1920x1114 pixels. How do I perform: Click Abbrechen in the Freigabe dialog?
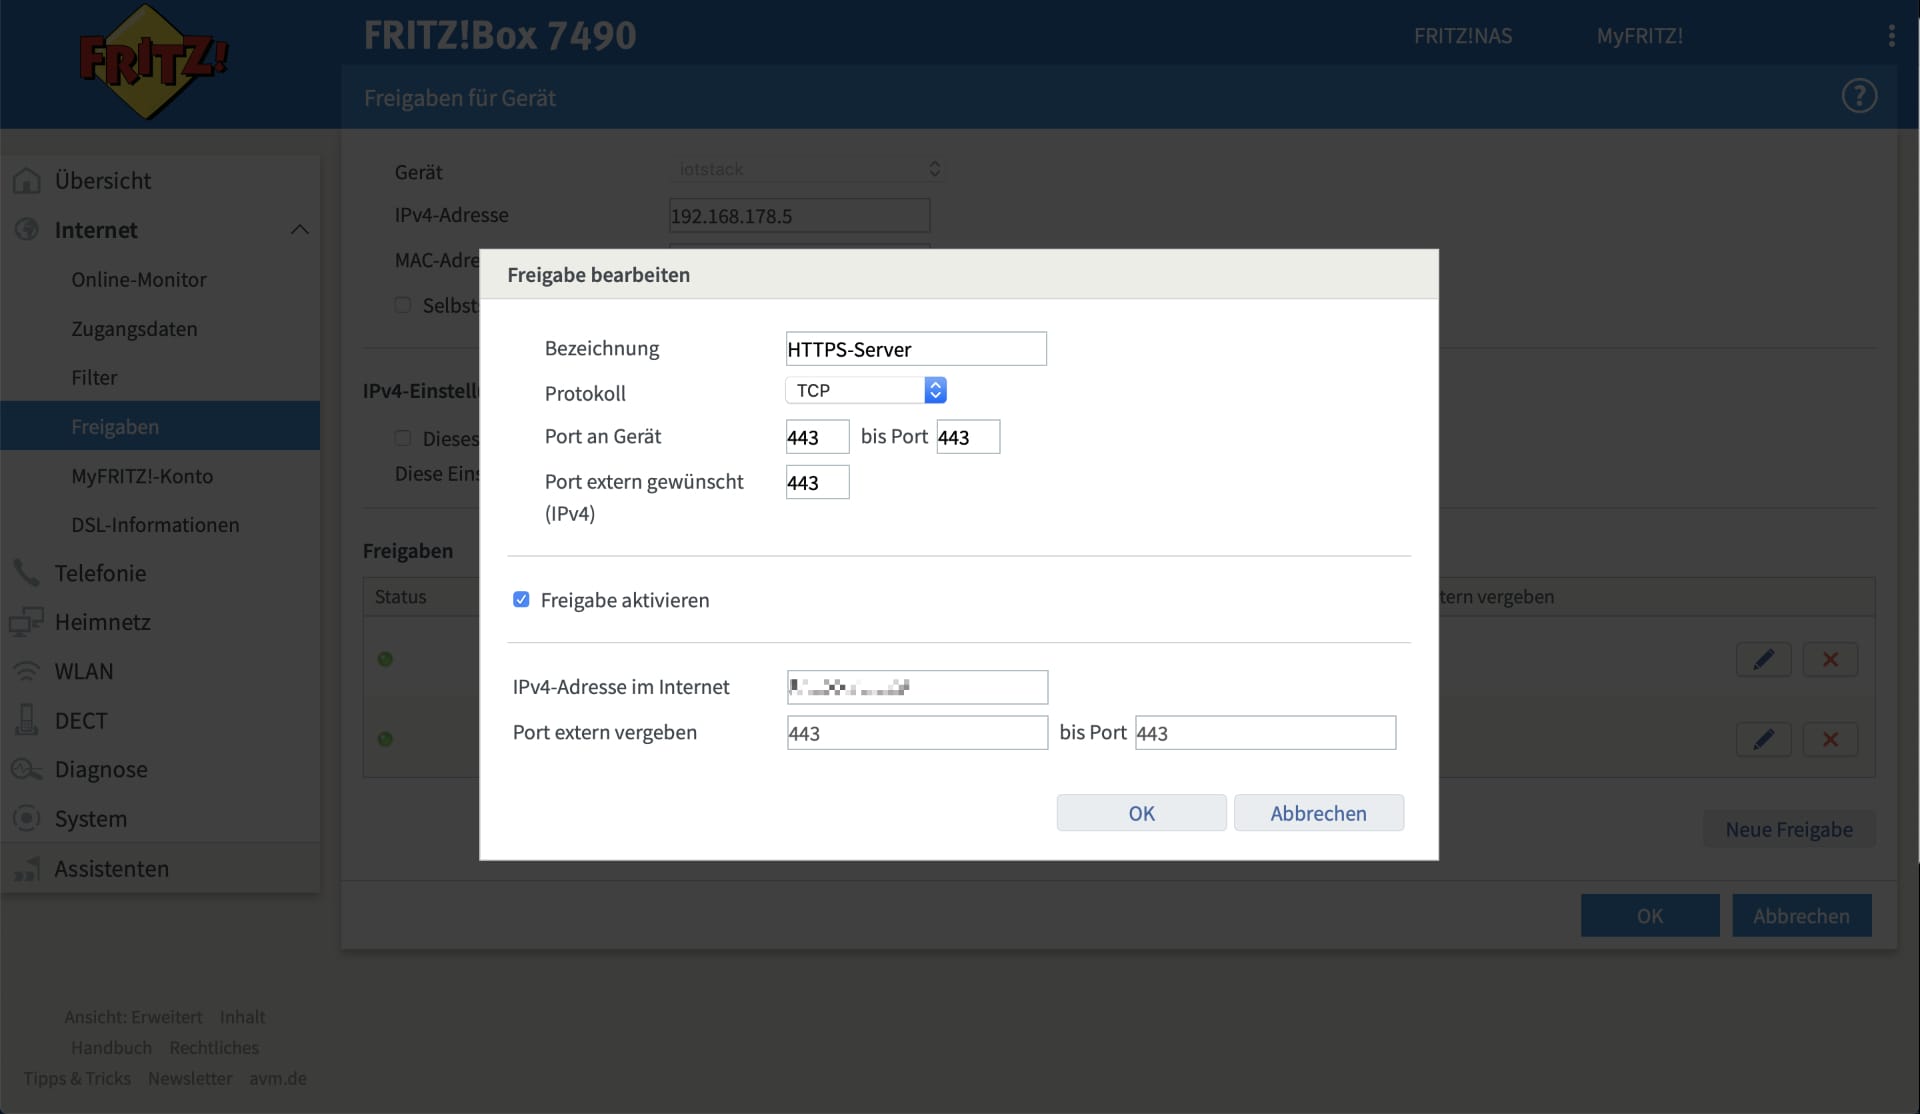coord(1318,813)
